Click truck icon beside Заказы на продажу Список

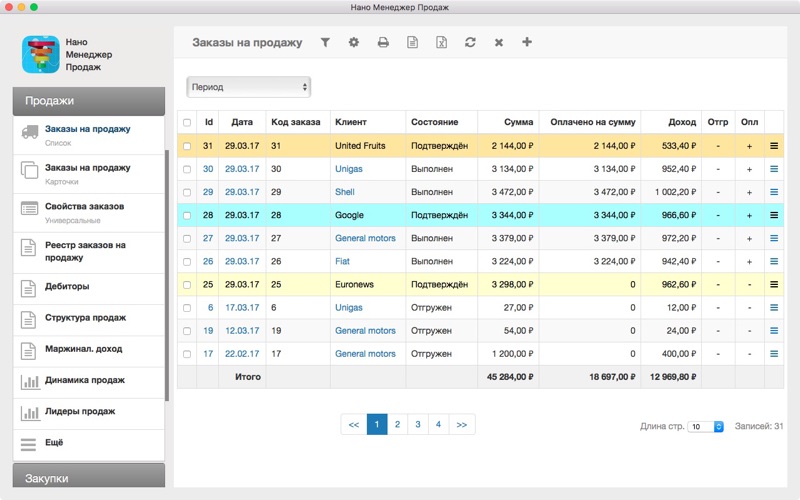[x=30, y=132]
